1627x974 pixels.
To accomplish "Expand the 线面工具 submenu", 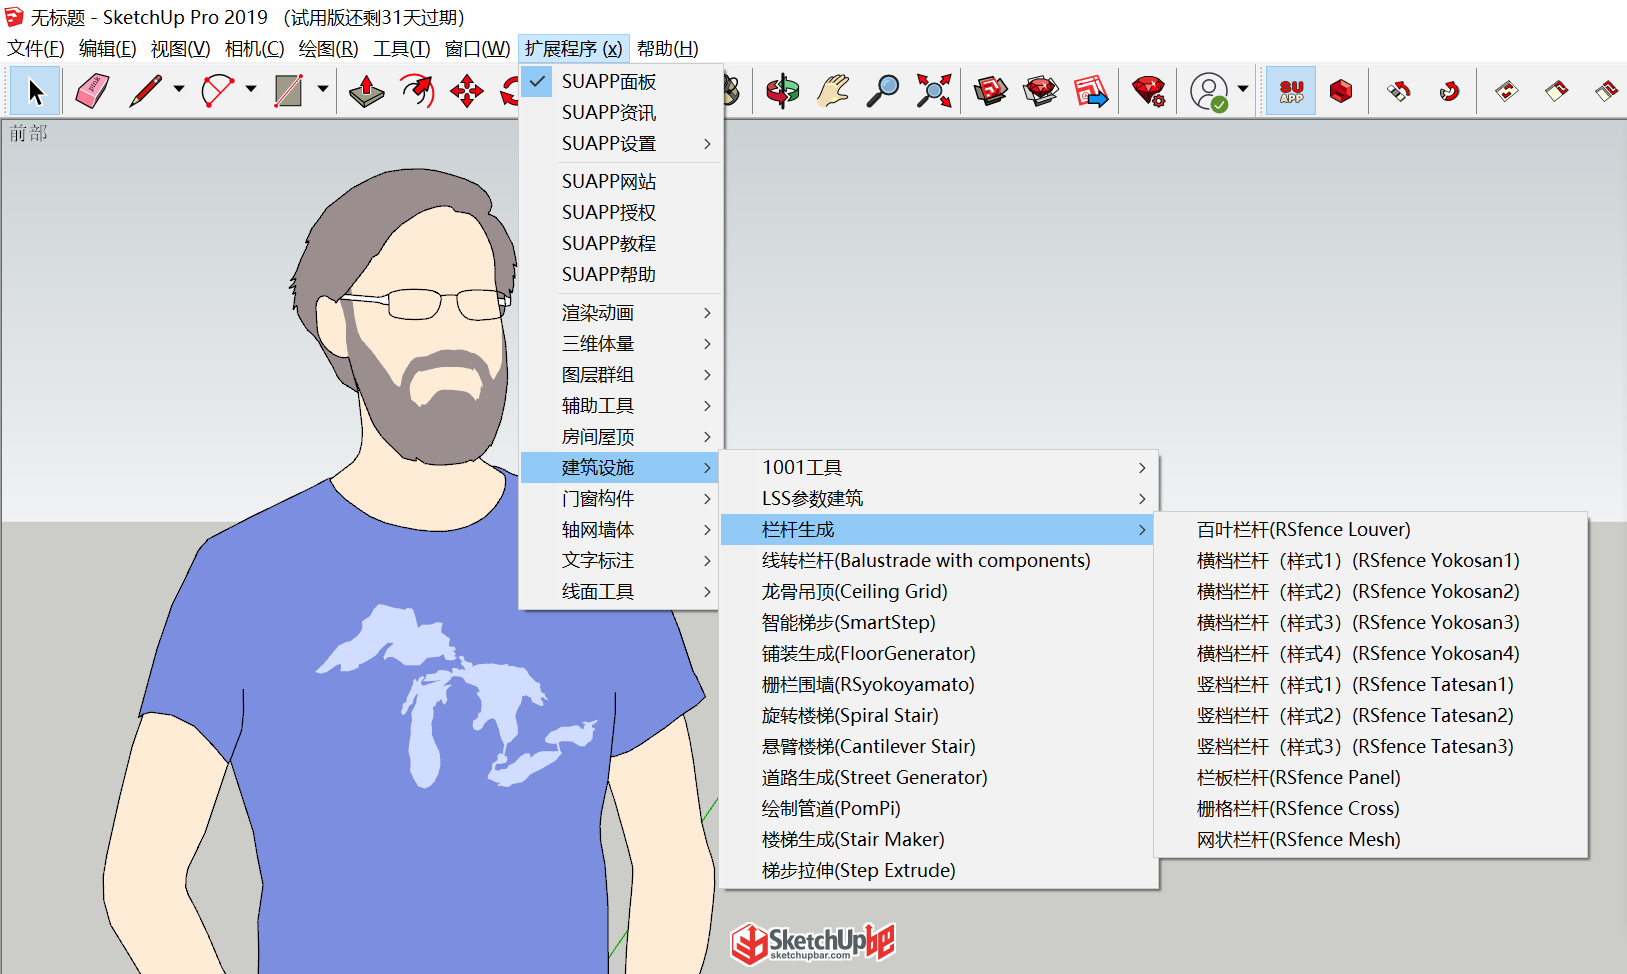I will pos(621,591).
